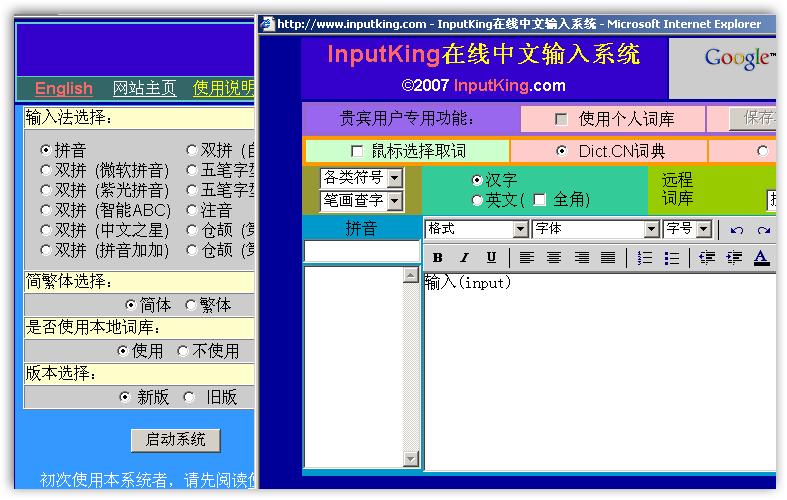
Task: Select 双拼 (智能ABC) input method
Action: click(46, 210)
